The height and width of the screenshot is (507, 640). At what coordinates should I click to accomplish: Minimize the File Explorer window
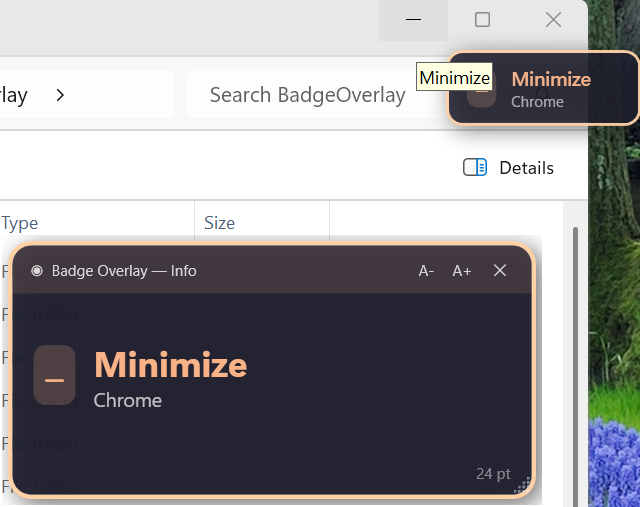[413, 20]
